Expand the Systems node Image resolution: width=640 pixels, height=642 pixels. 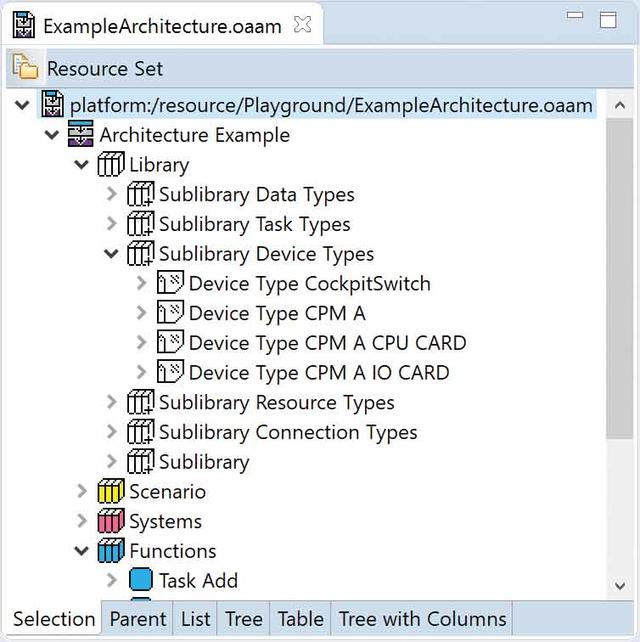(82, 521)
